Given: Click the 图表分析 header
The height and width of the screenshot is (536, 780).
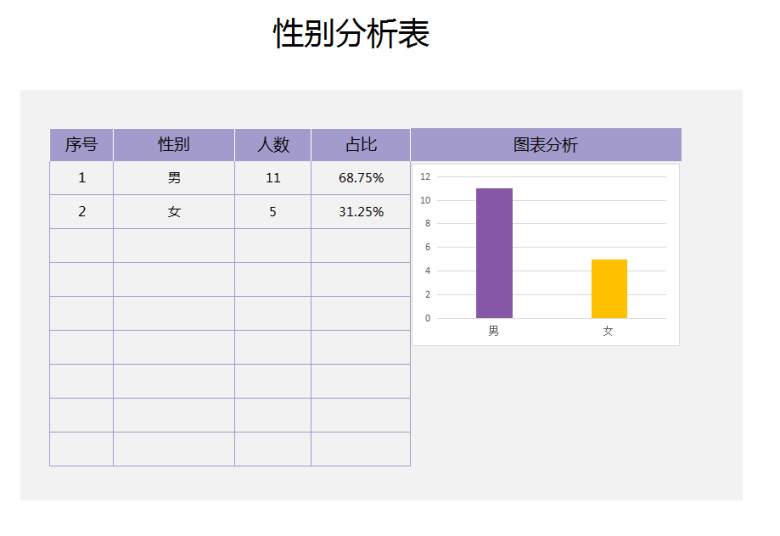Looking at the screenshot, I should pos(546,145).
